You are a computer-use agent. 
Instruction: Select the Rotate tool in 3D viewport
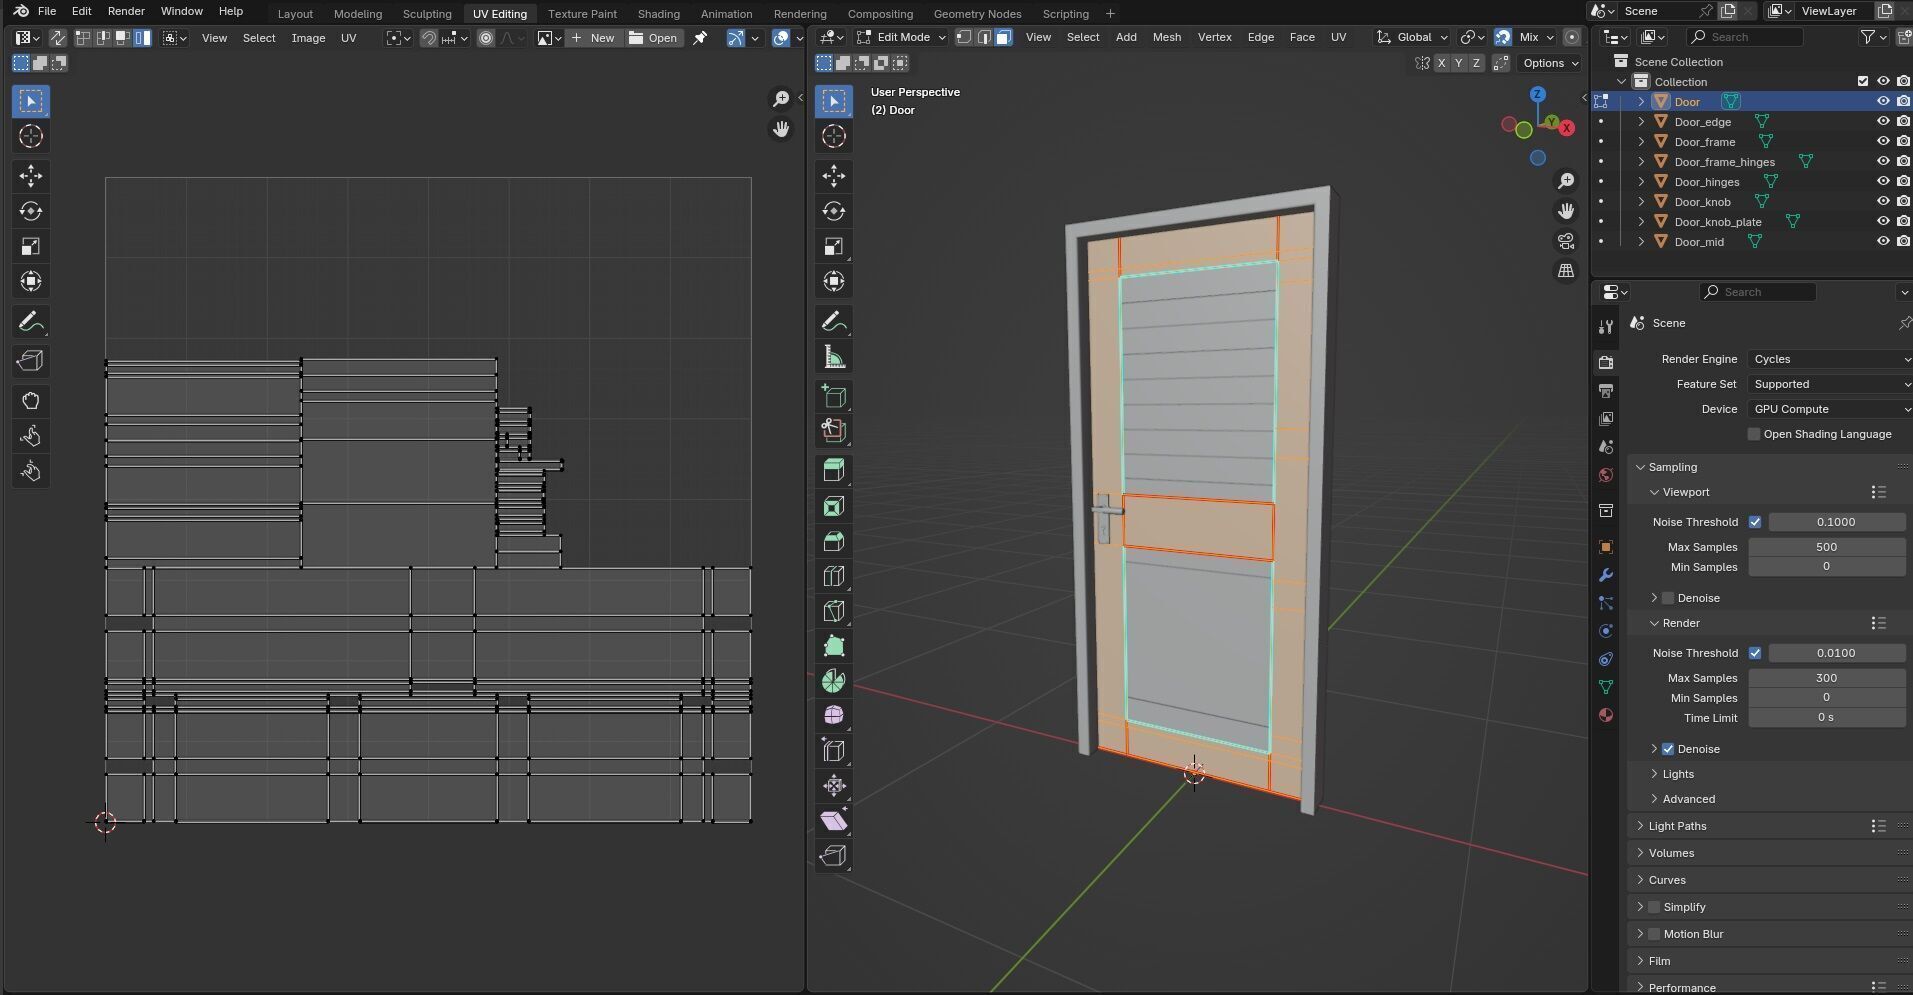(x=834, y=211)
